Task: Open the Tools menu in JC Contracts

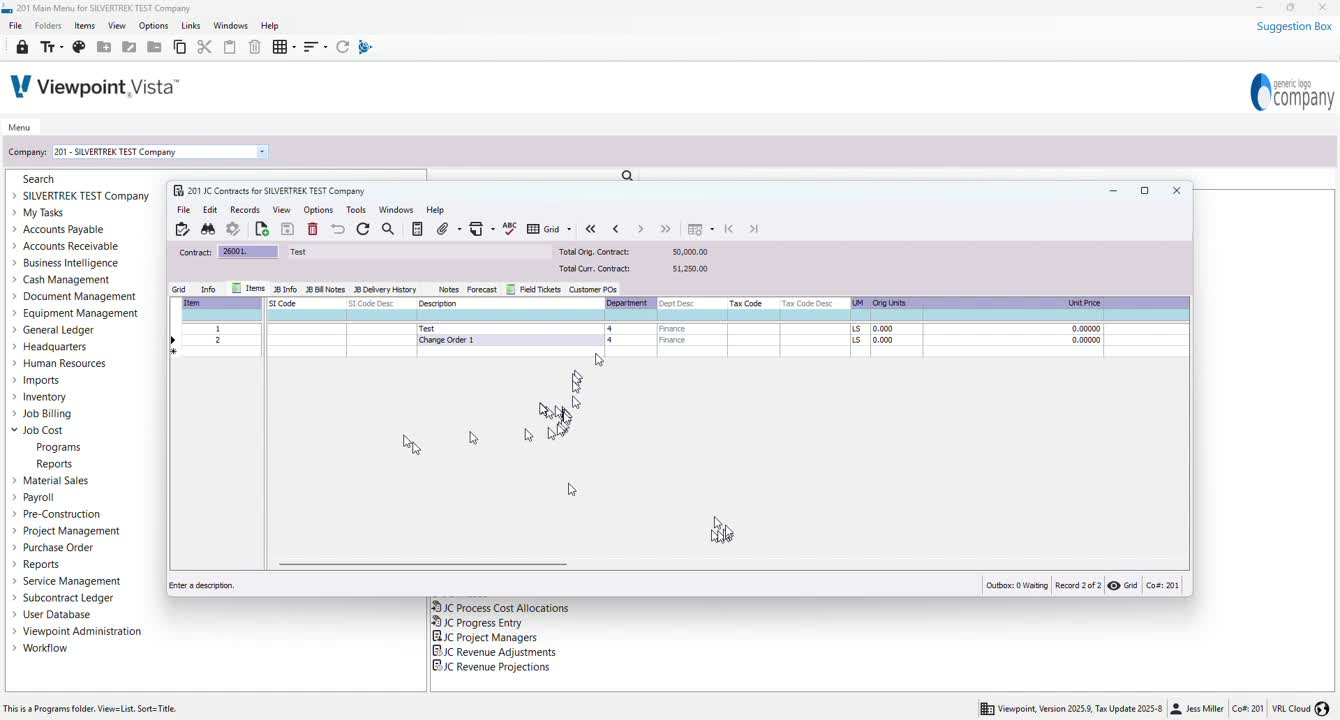Action: (x=356, y=210)
